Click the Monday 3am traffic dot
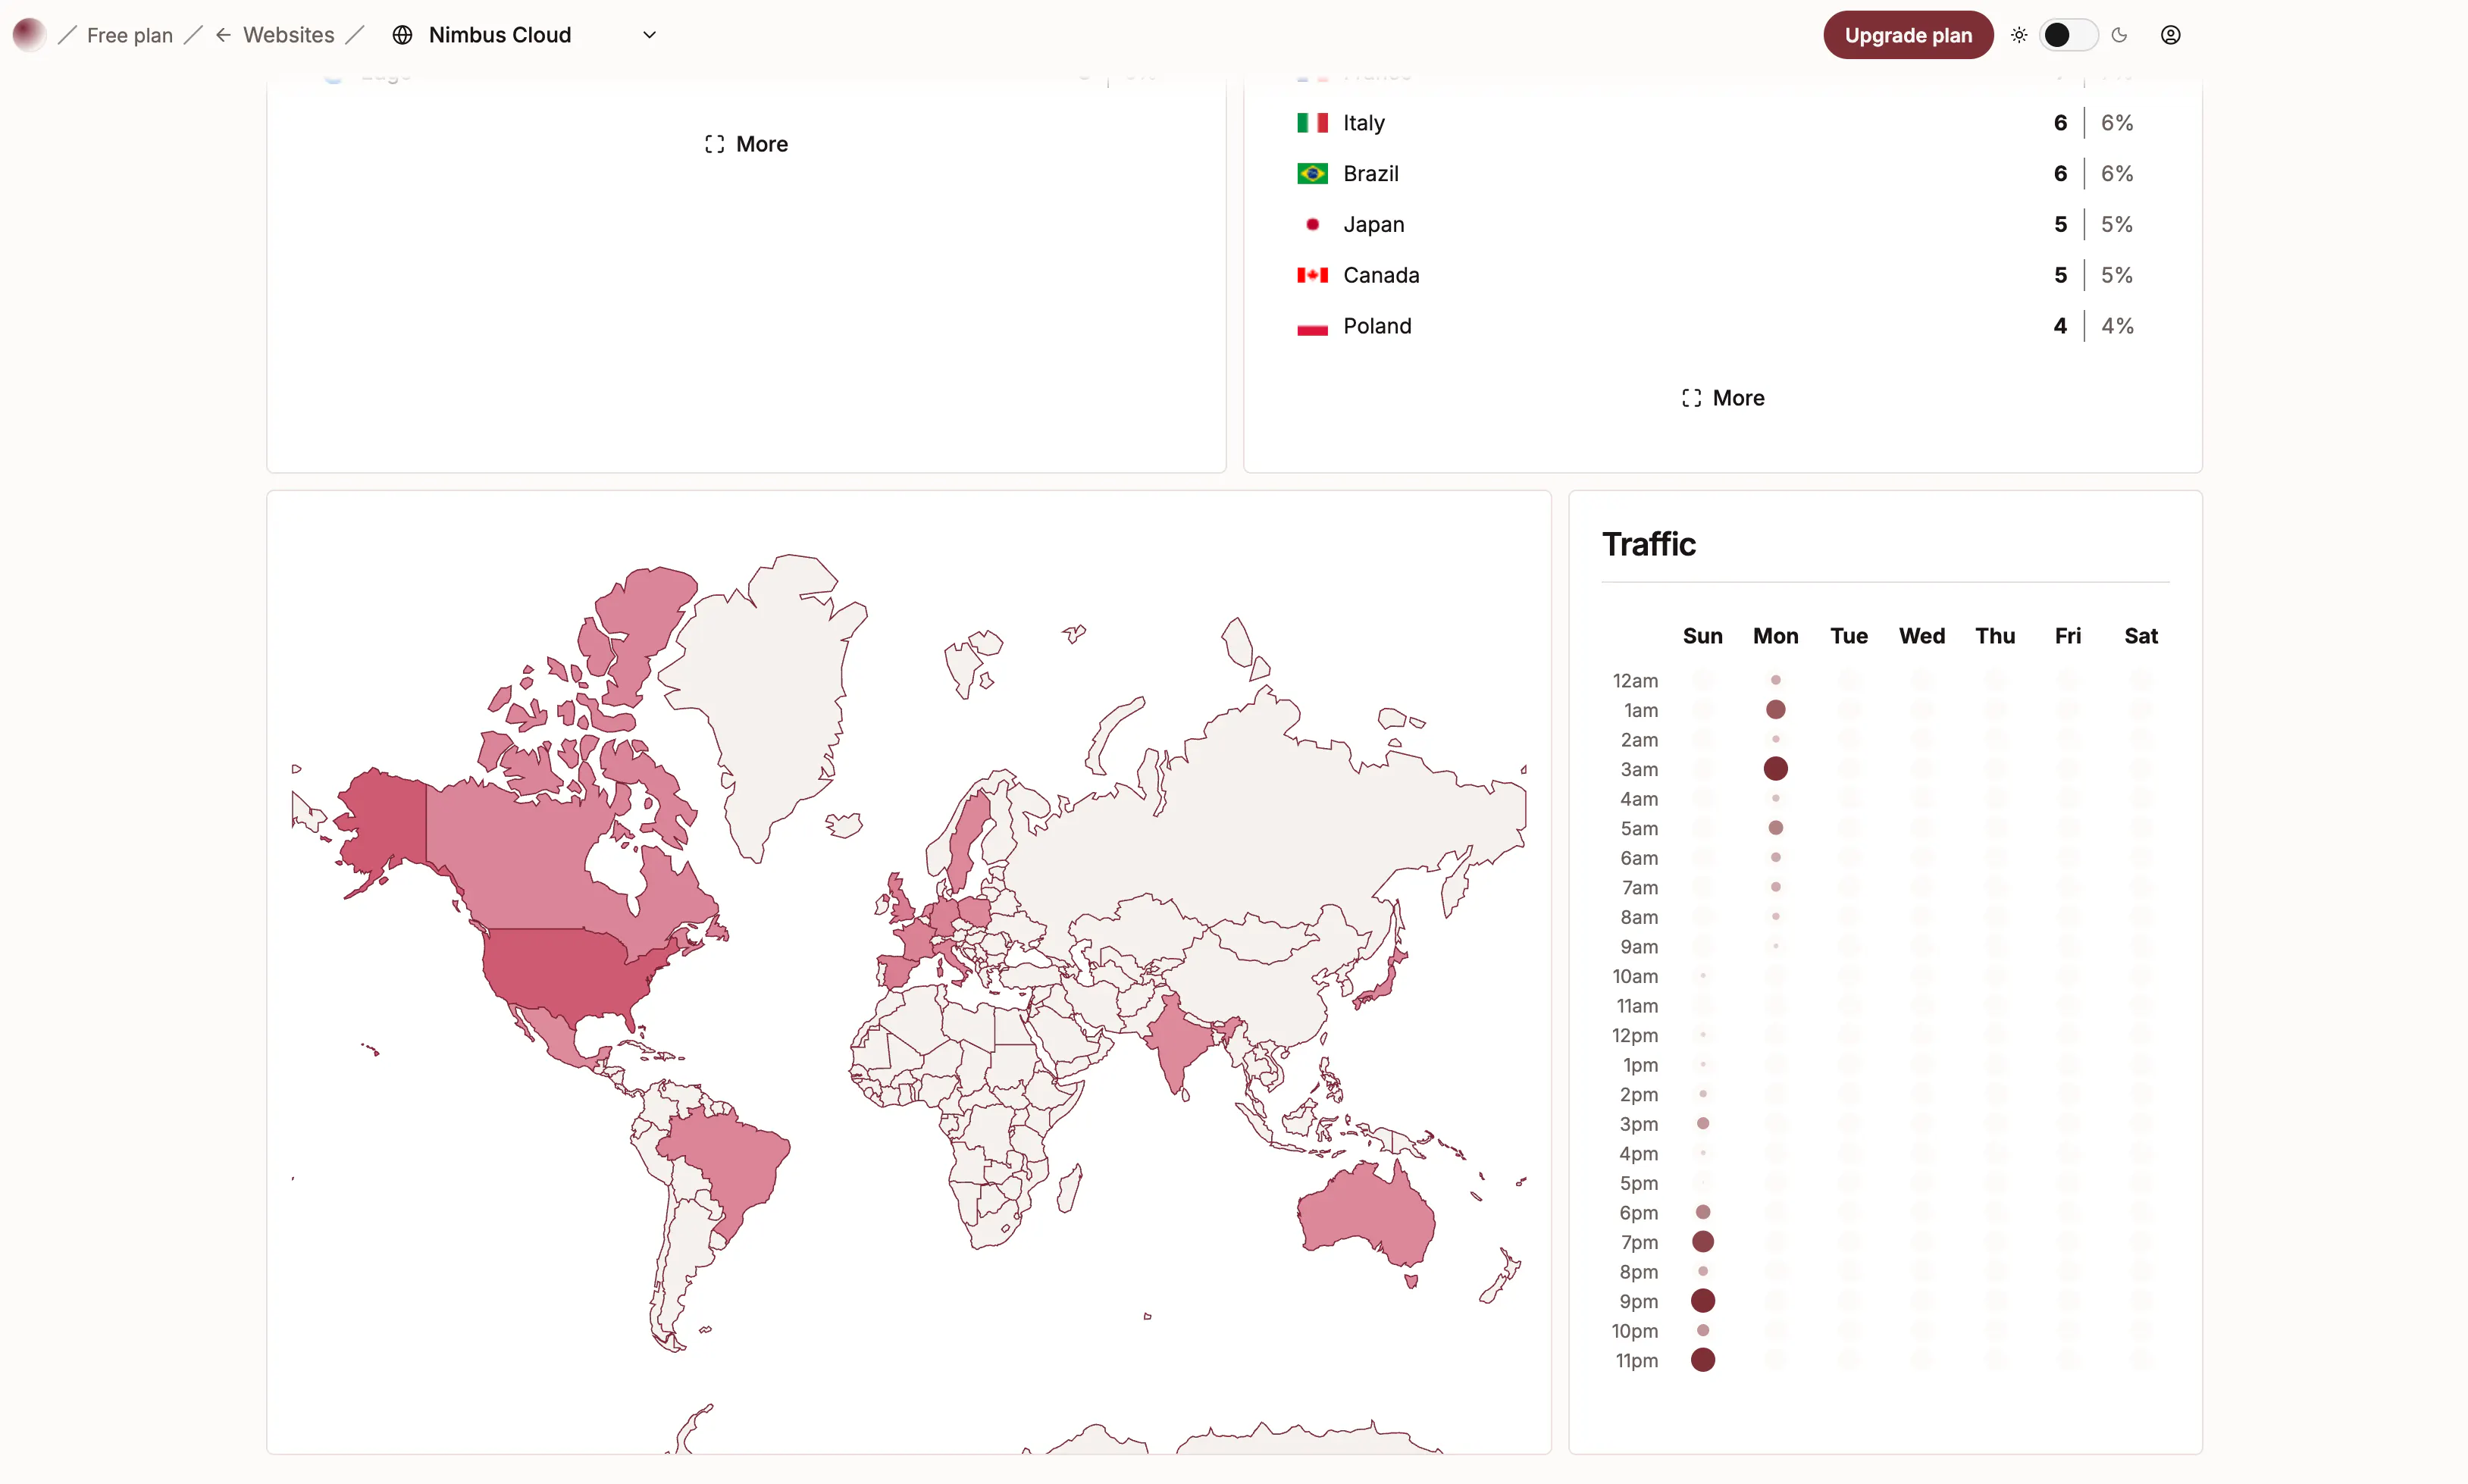The height and width of the screenshot is (1484, 2468). tap(1775, 769)
